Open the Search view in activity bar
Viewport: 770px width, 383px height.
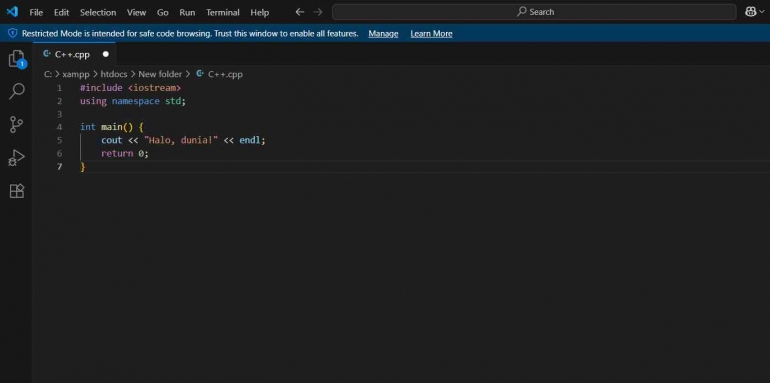coord(17,91)
